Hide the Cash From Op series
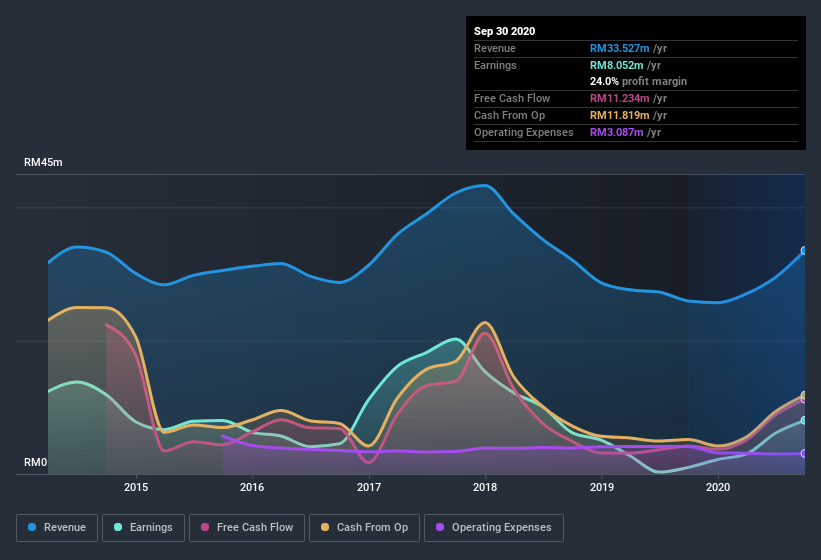 pyautogui.click(x=364, y=528)
